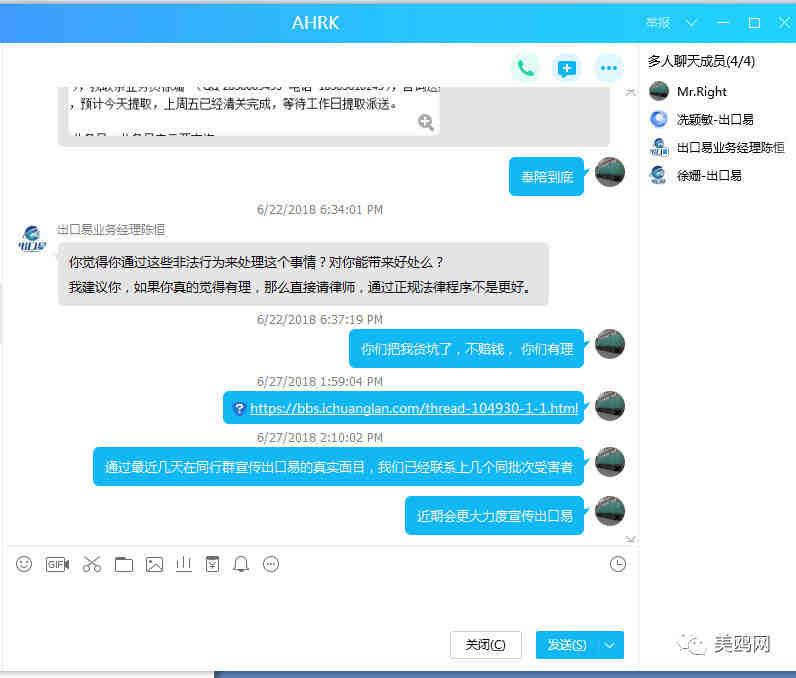Click message starting 通过最近几天在同行群

[x=339, y=467]
